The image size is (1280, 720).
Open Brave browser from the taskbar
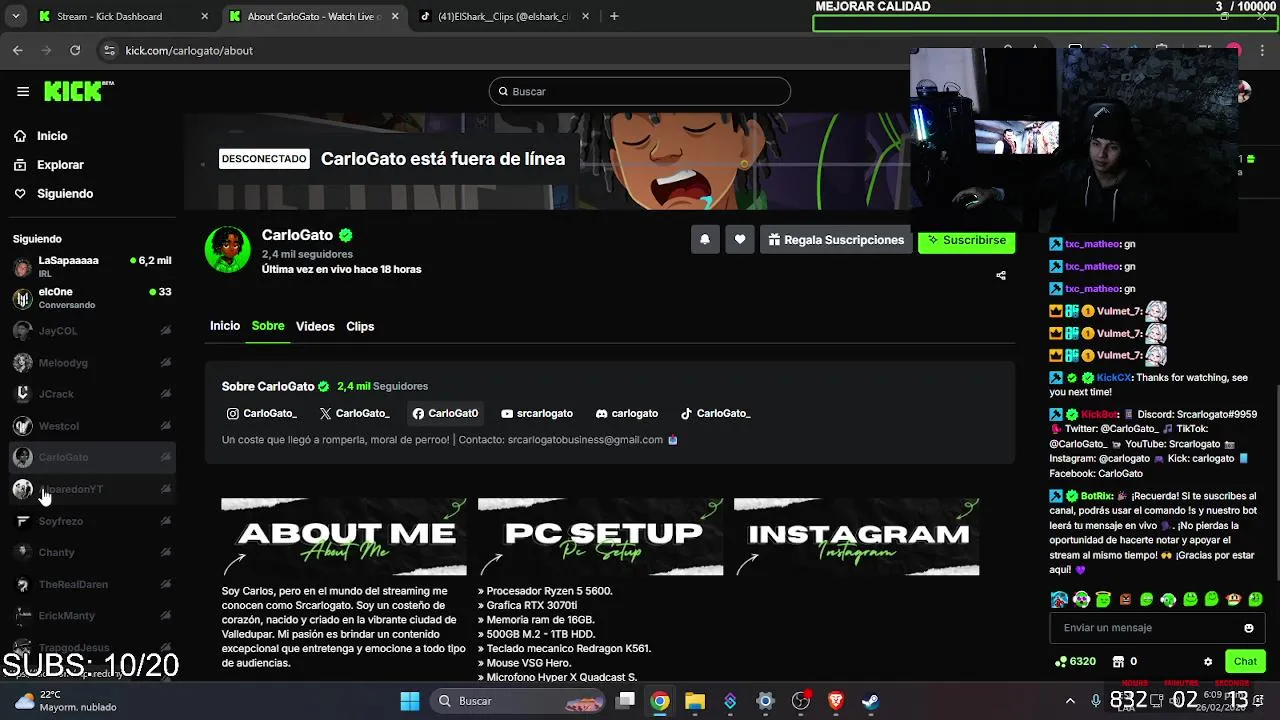point(836,701)
